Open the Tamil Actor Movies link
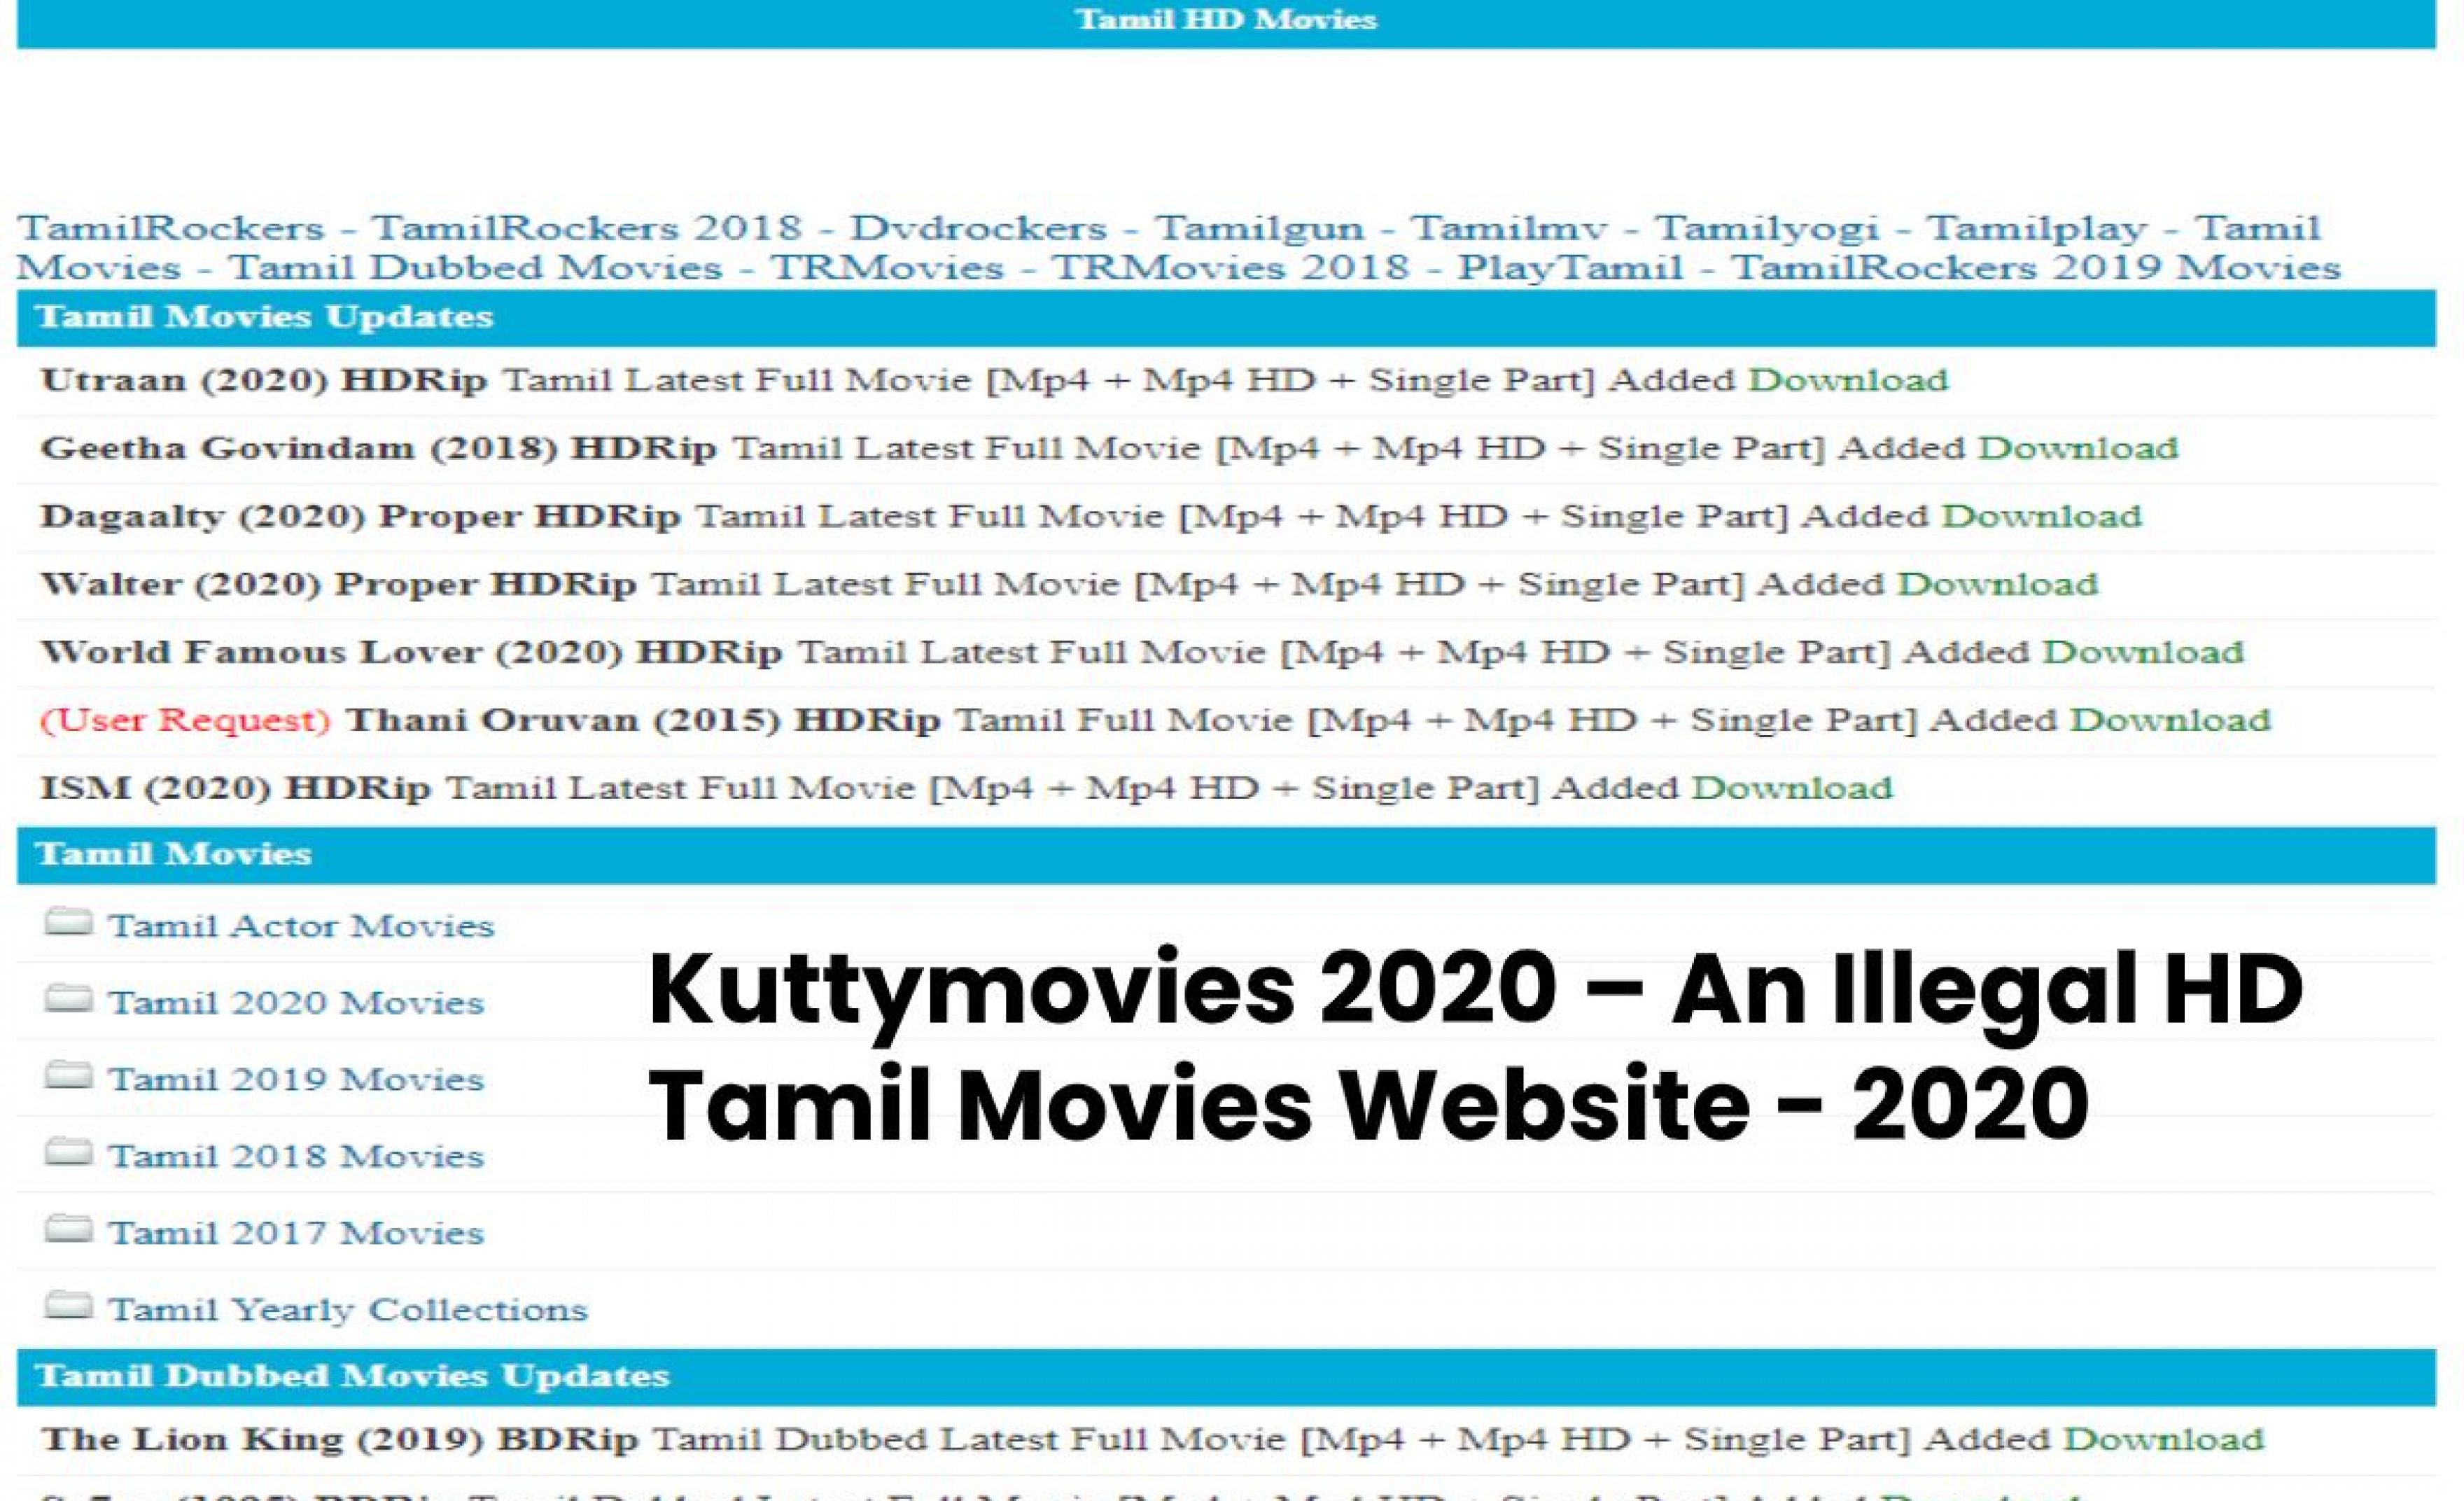The image size is (2464, 1501). pyautogui.click(x=301, y=926)
